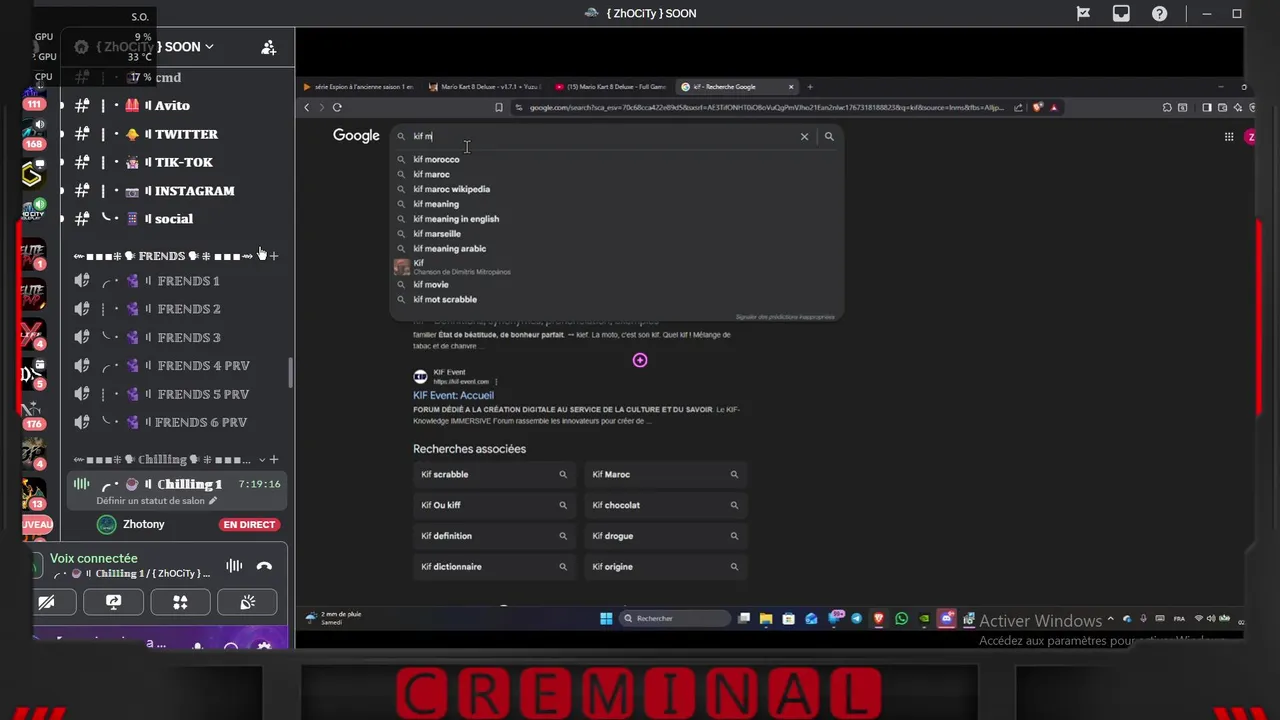Click the browser URL address field

coord(765,107)
